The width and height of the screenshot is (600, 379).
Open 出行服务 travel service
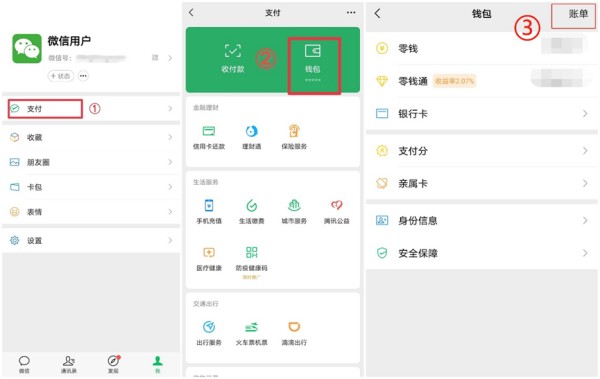coord(209,333)
